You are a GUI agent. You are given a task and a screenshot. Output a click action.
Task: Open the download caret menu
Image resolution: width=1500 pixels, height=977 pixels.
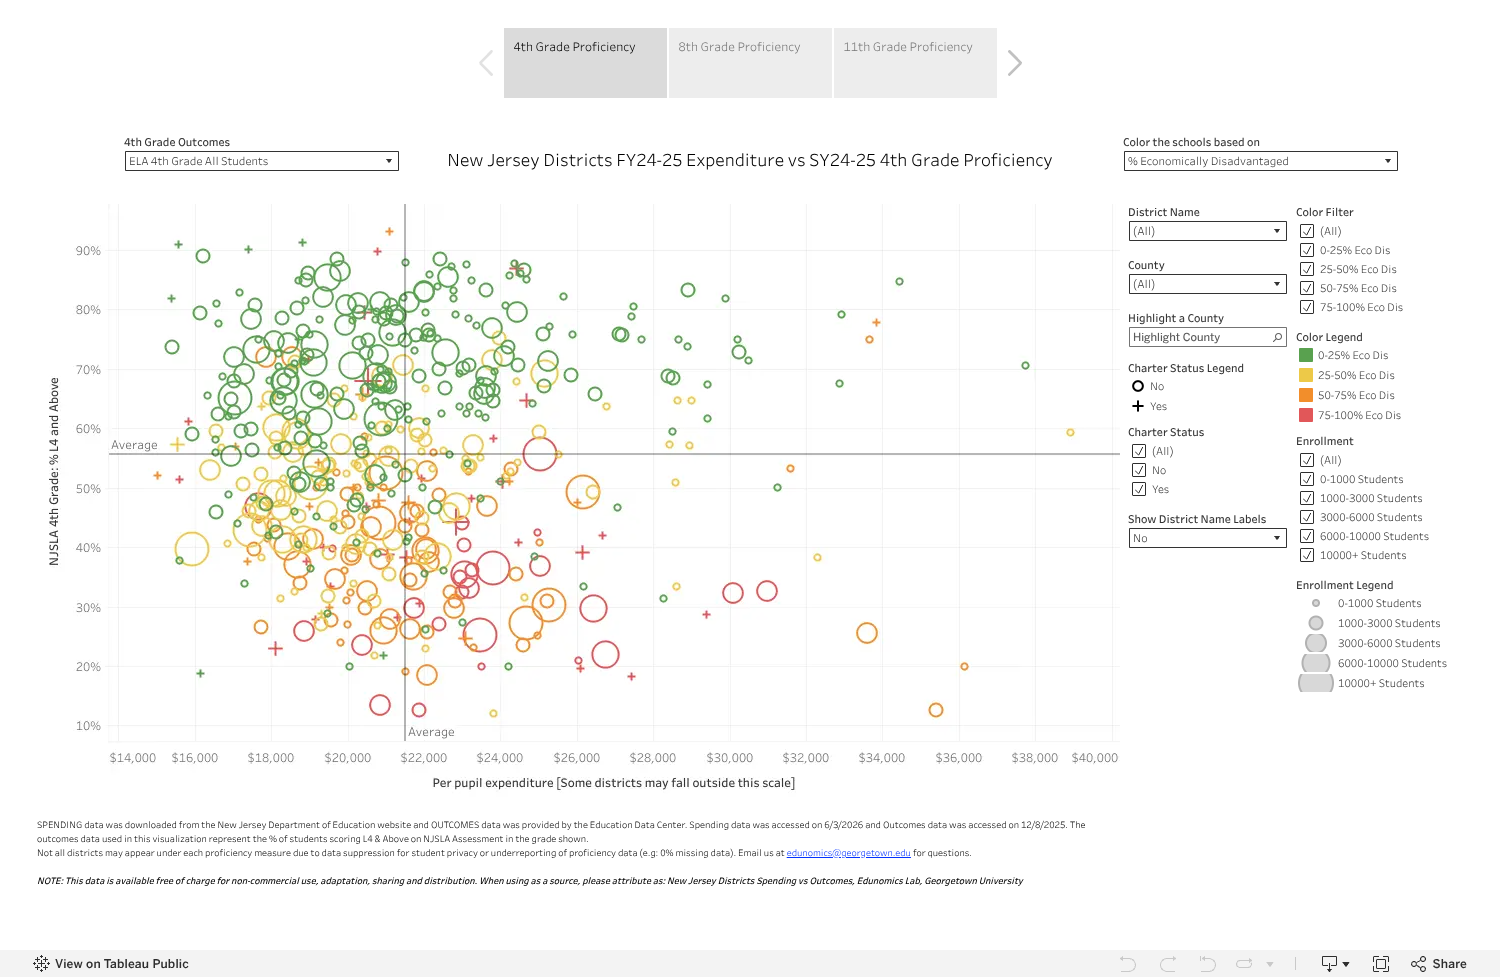pyautogui.click(x=1346, y=964)
